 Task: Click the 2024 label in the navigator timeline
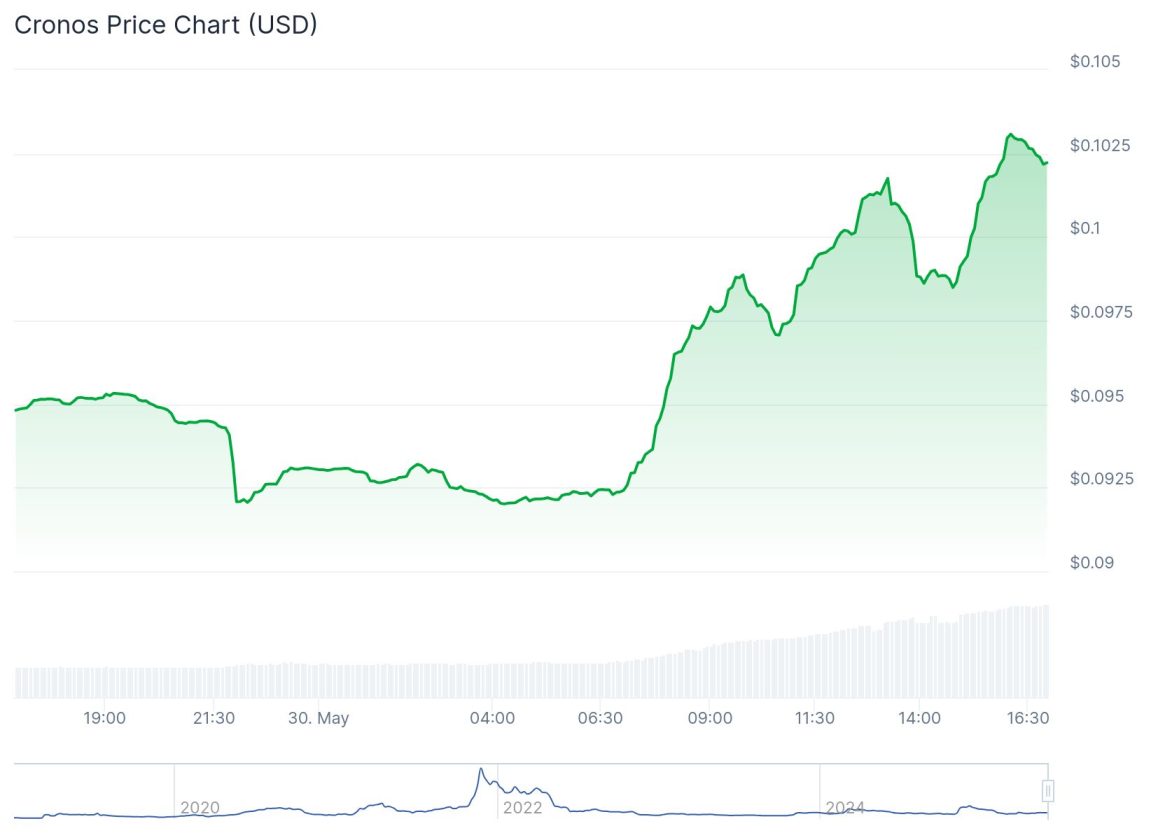[844, 807]
